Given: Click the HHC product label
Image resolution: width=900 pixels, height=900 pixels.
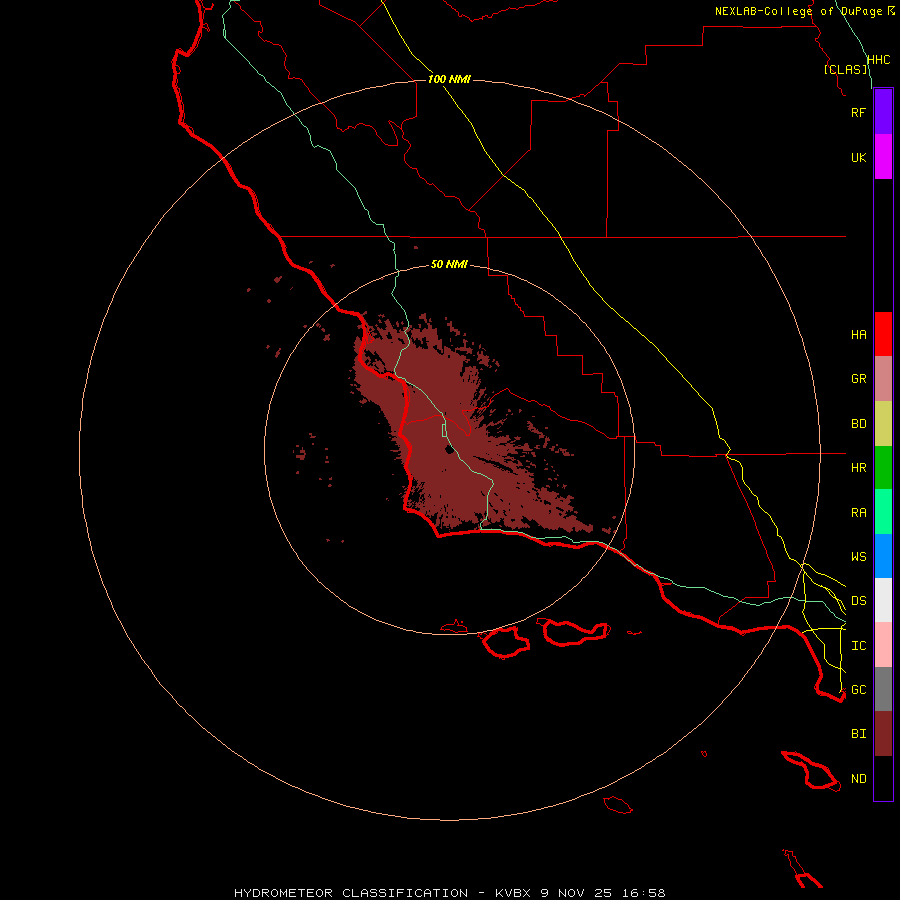Looking at the screenshot, I should point(878,60).
